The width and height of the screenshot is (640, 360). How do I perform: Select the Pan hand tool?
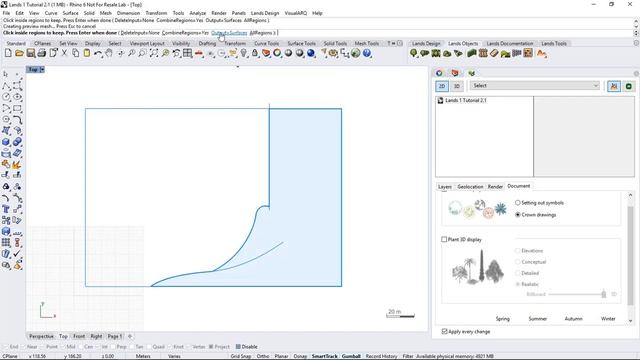coord(109,53)
